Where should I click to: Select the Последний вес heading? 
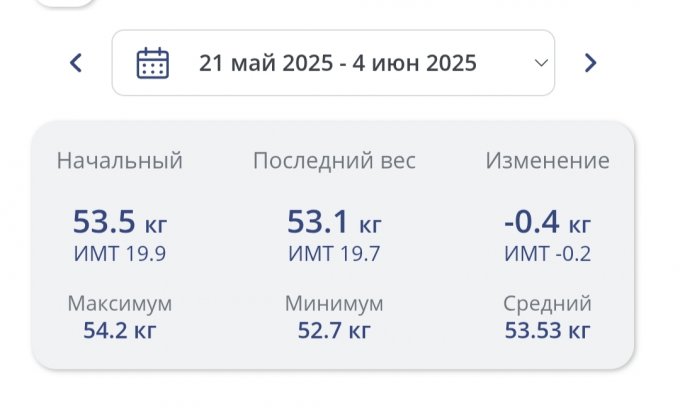pos(334,161)
